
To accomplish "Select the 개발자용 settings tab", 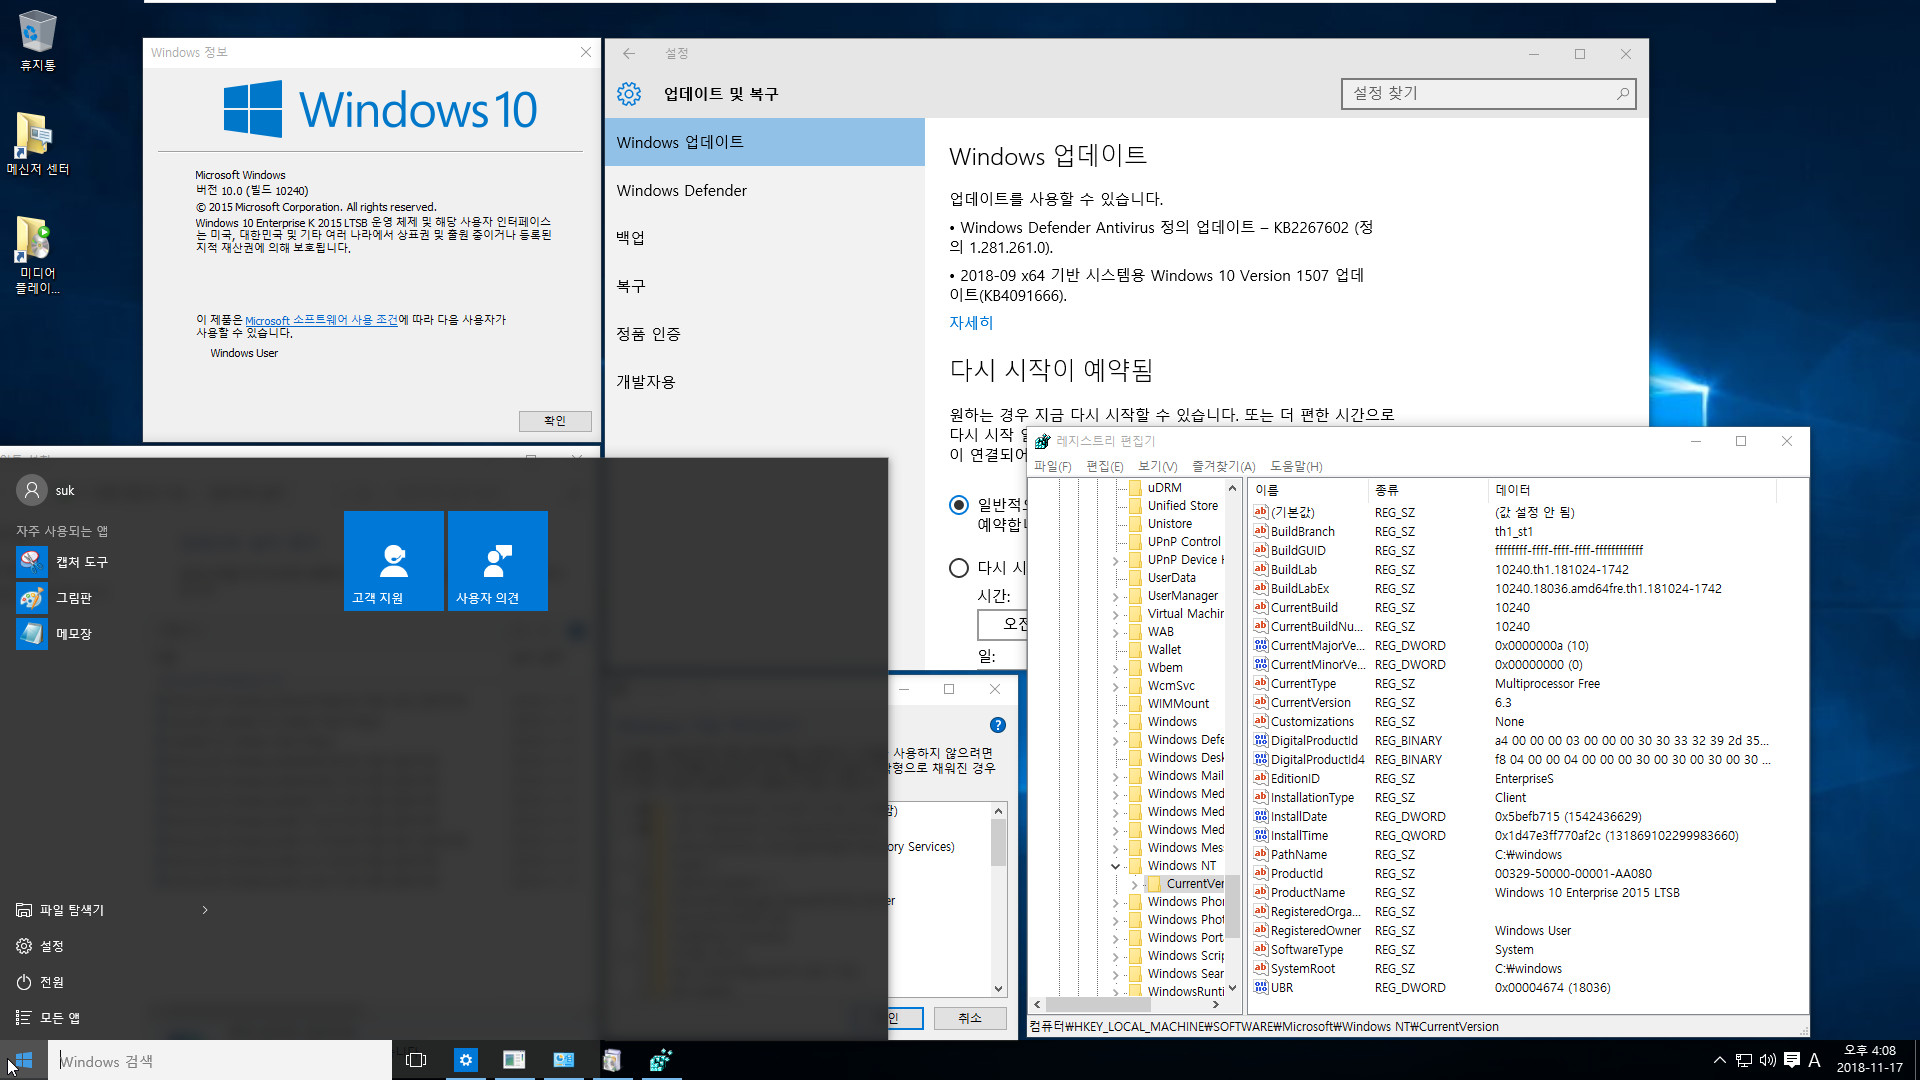I will (x=765, y=382).
